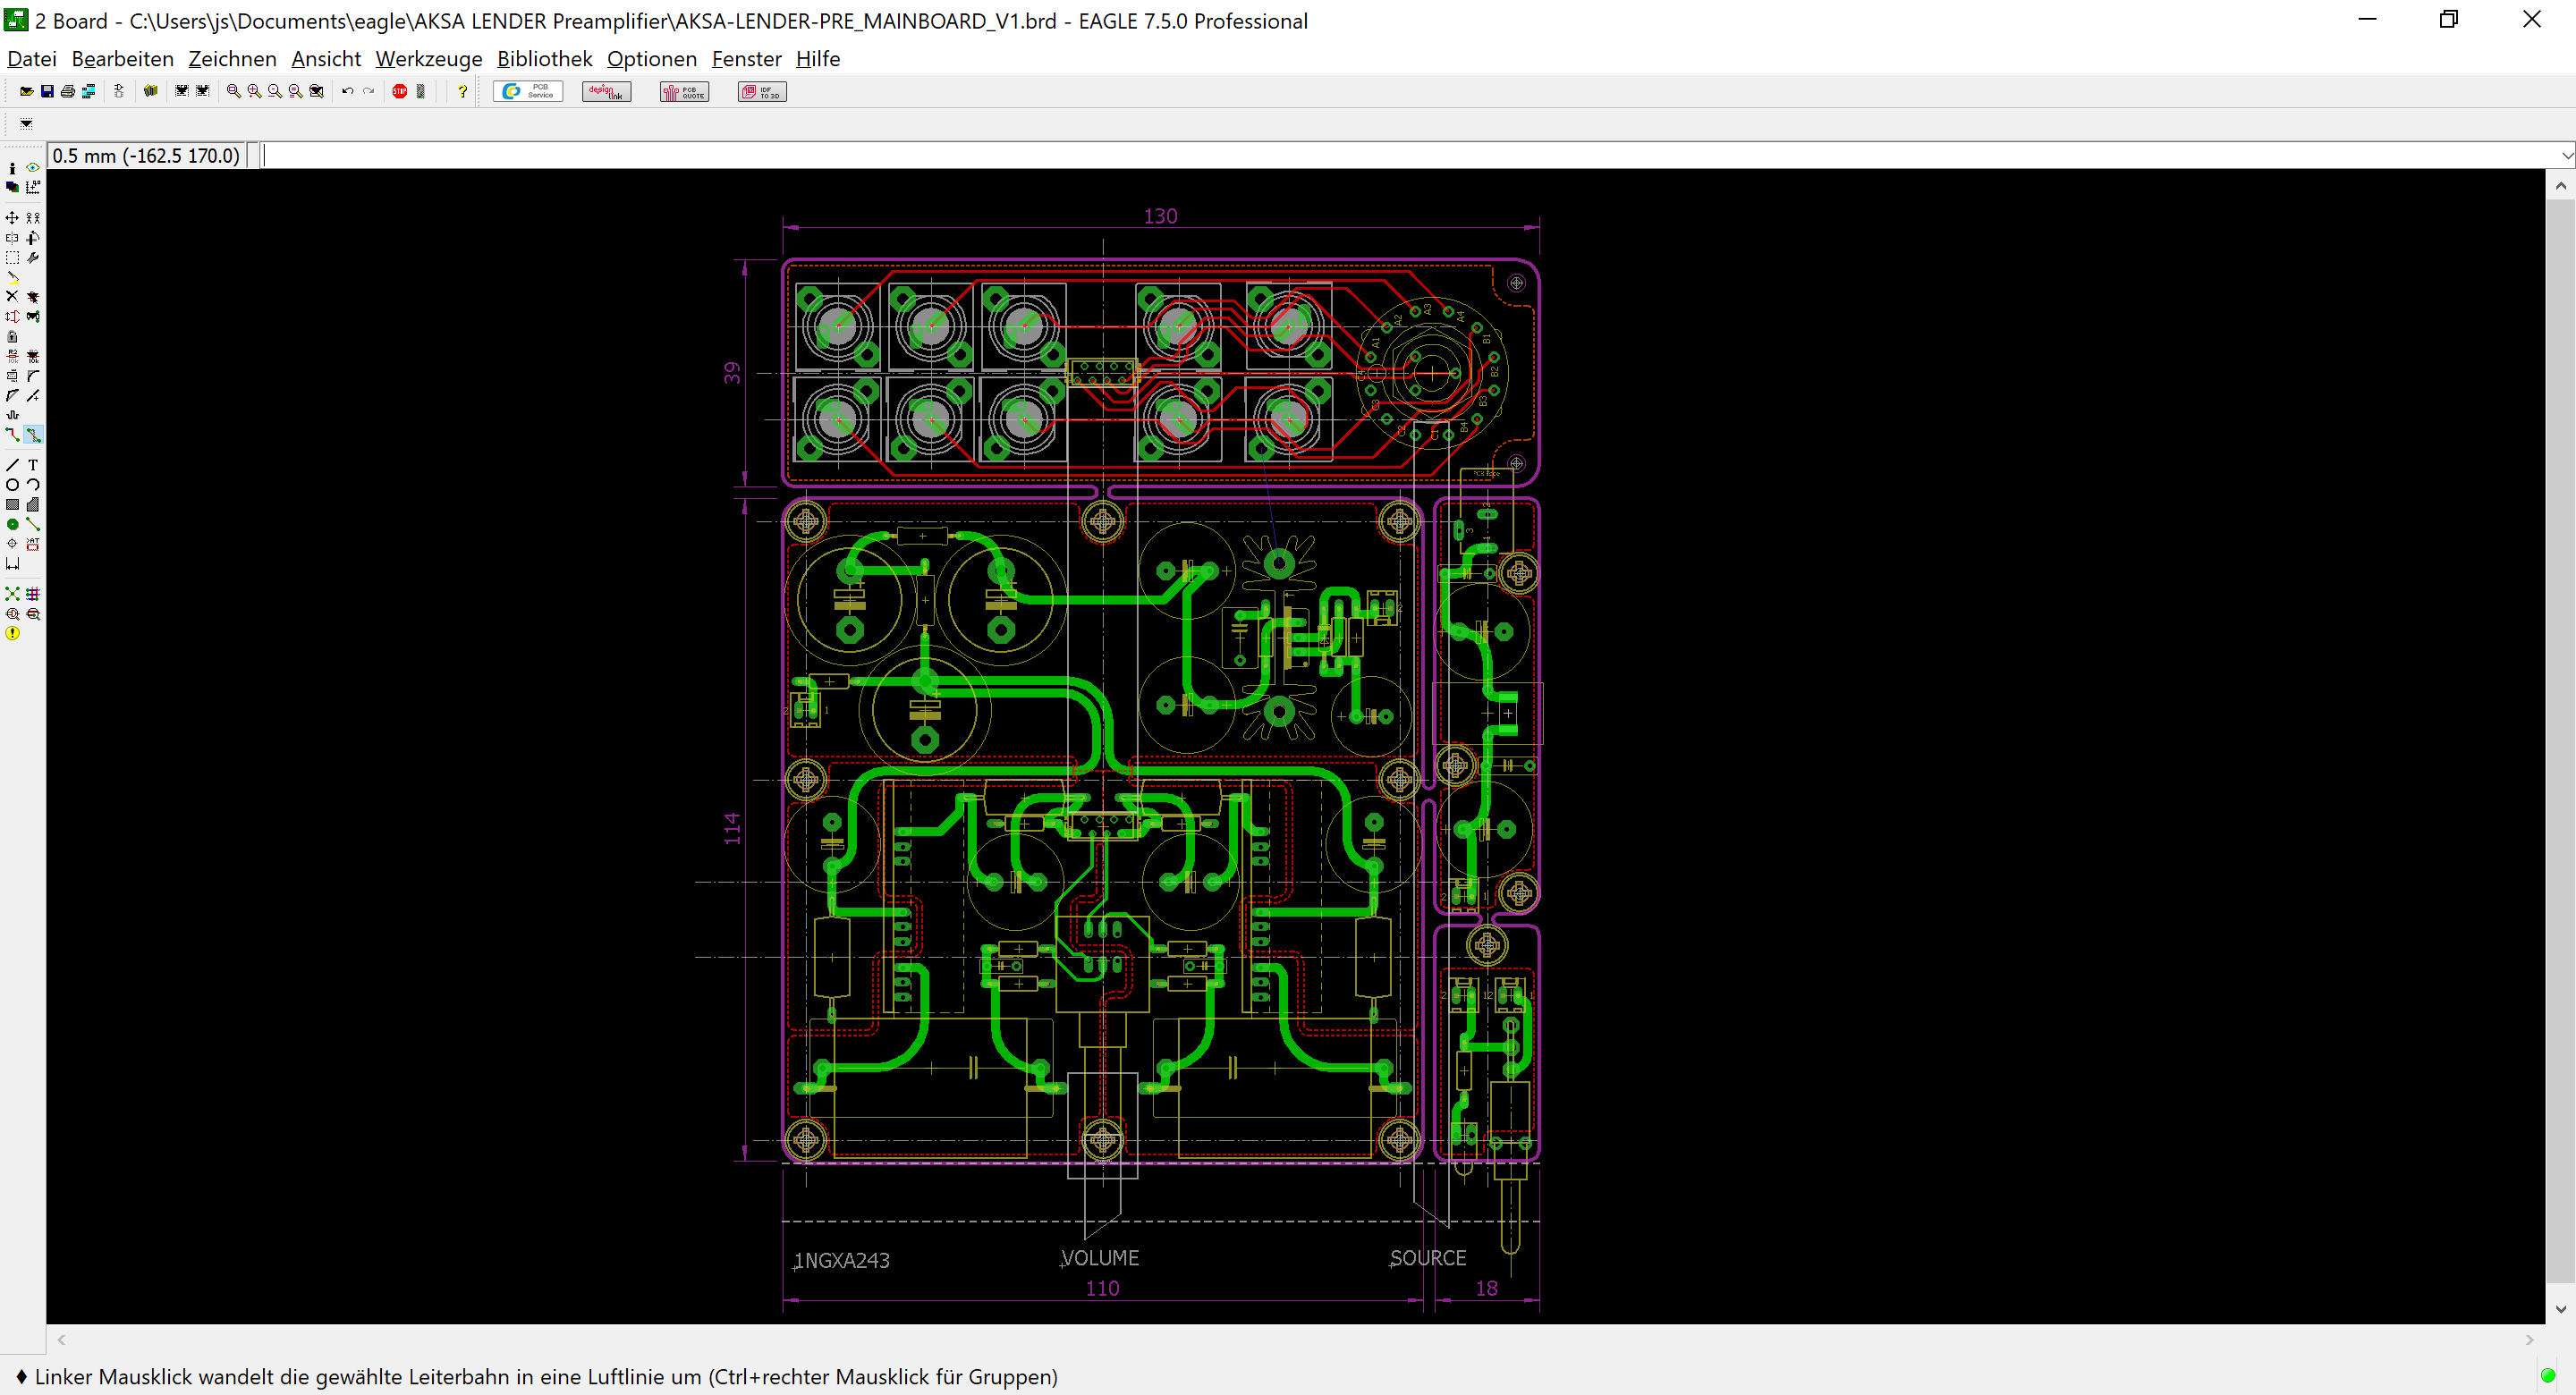The height and width of the screenshot is (1395, 2576).
Task: Click the vertical scrollbar up arrow
Action: (x=2561, y=185)
